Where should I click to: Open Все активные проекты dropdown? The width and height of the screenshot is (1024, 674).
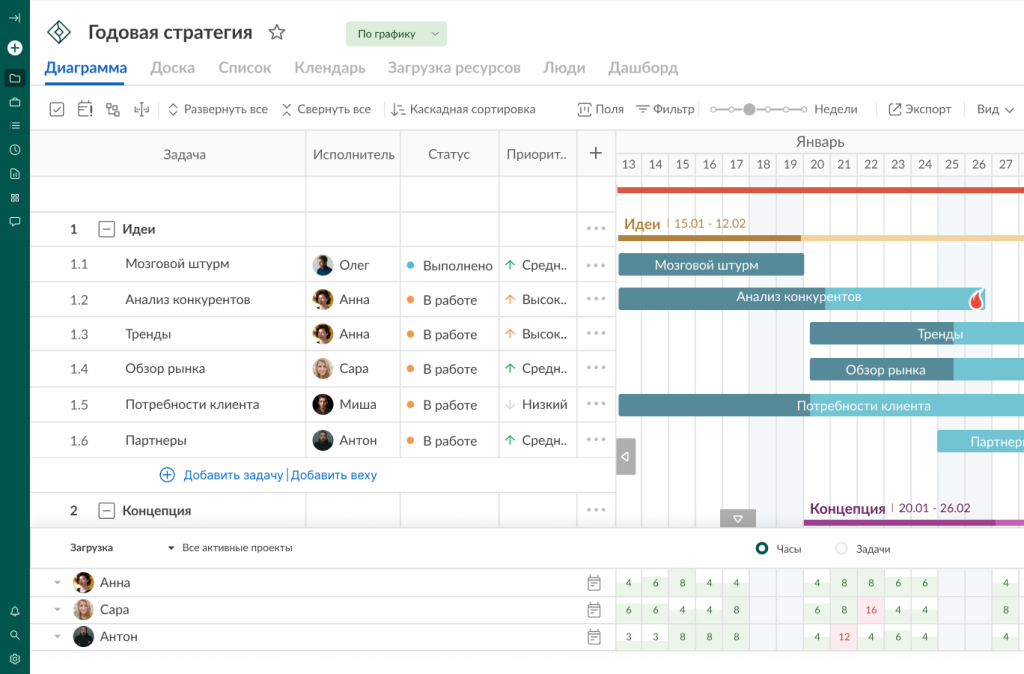tap(230, 548)
